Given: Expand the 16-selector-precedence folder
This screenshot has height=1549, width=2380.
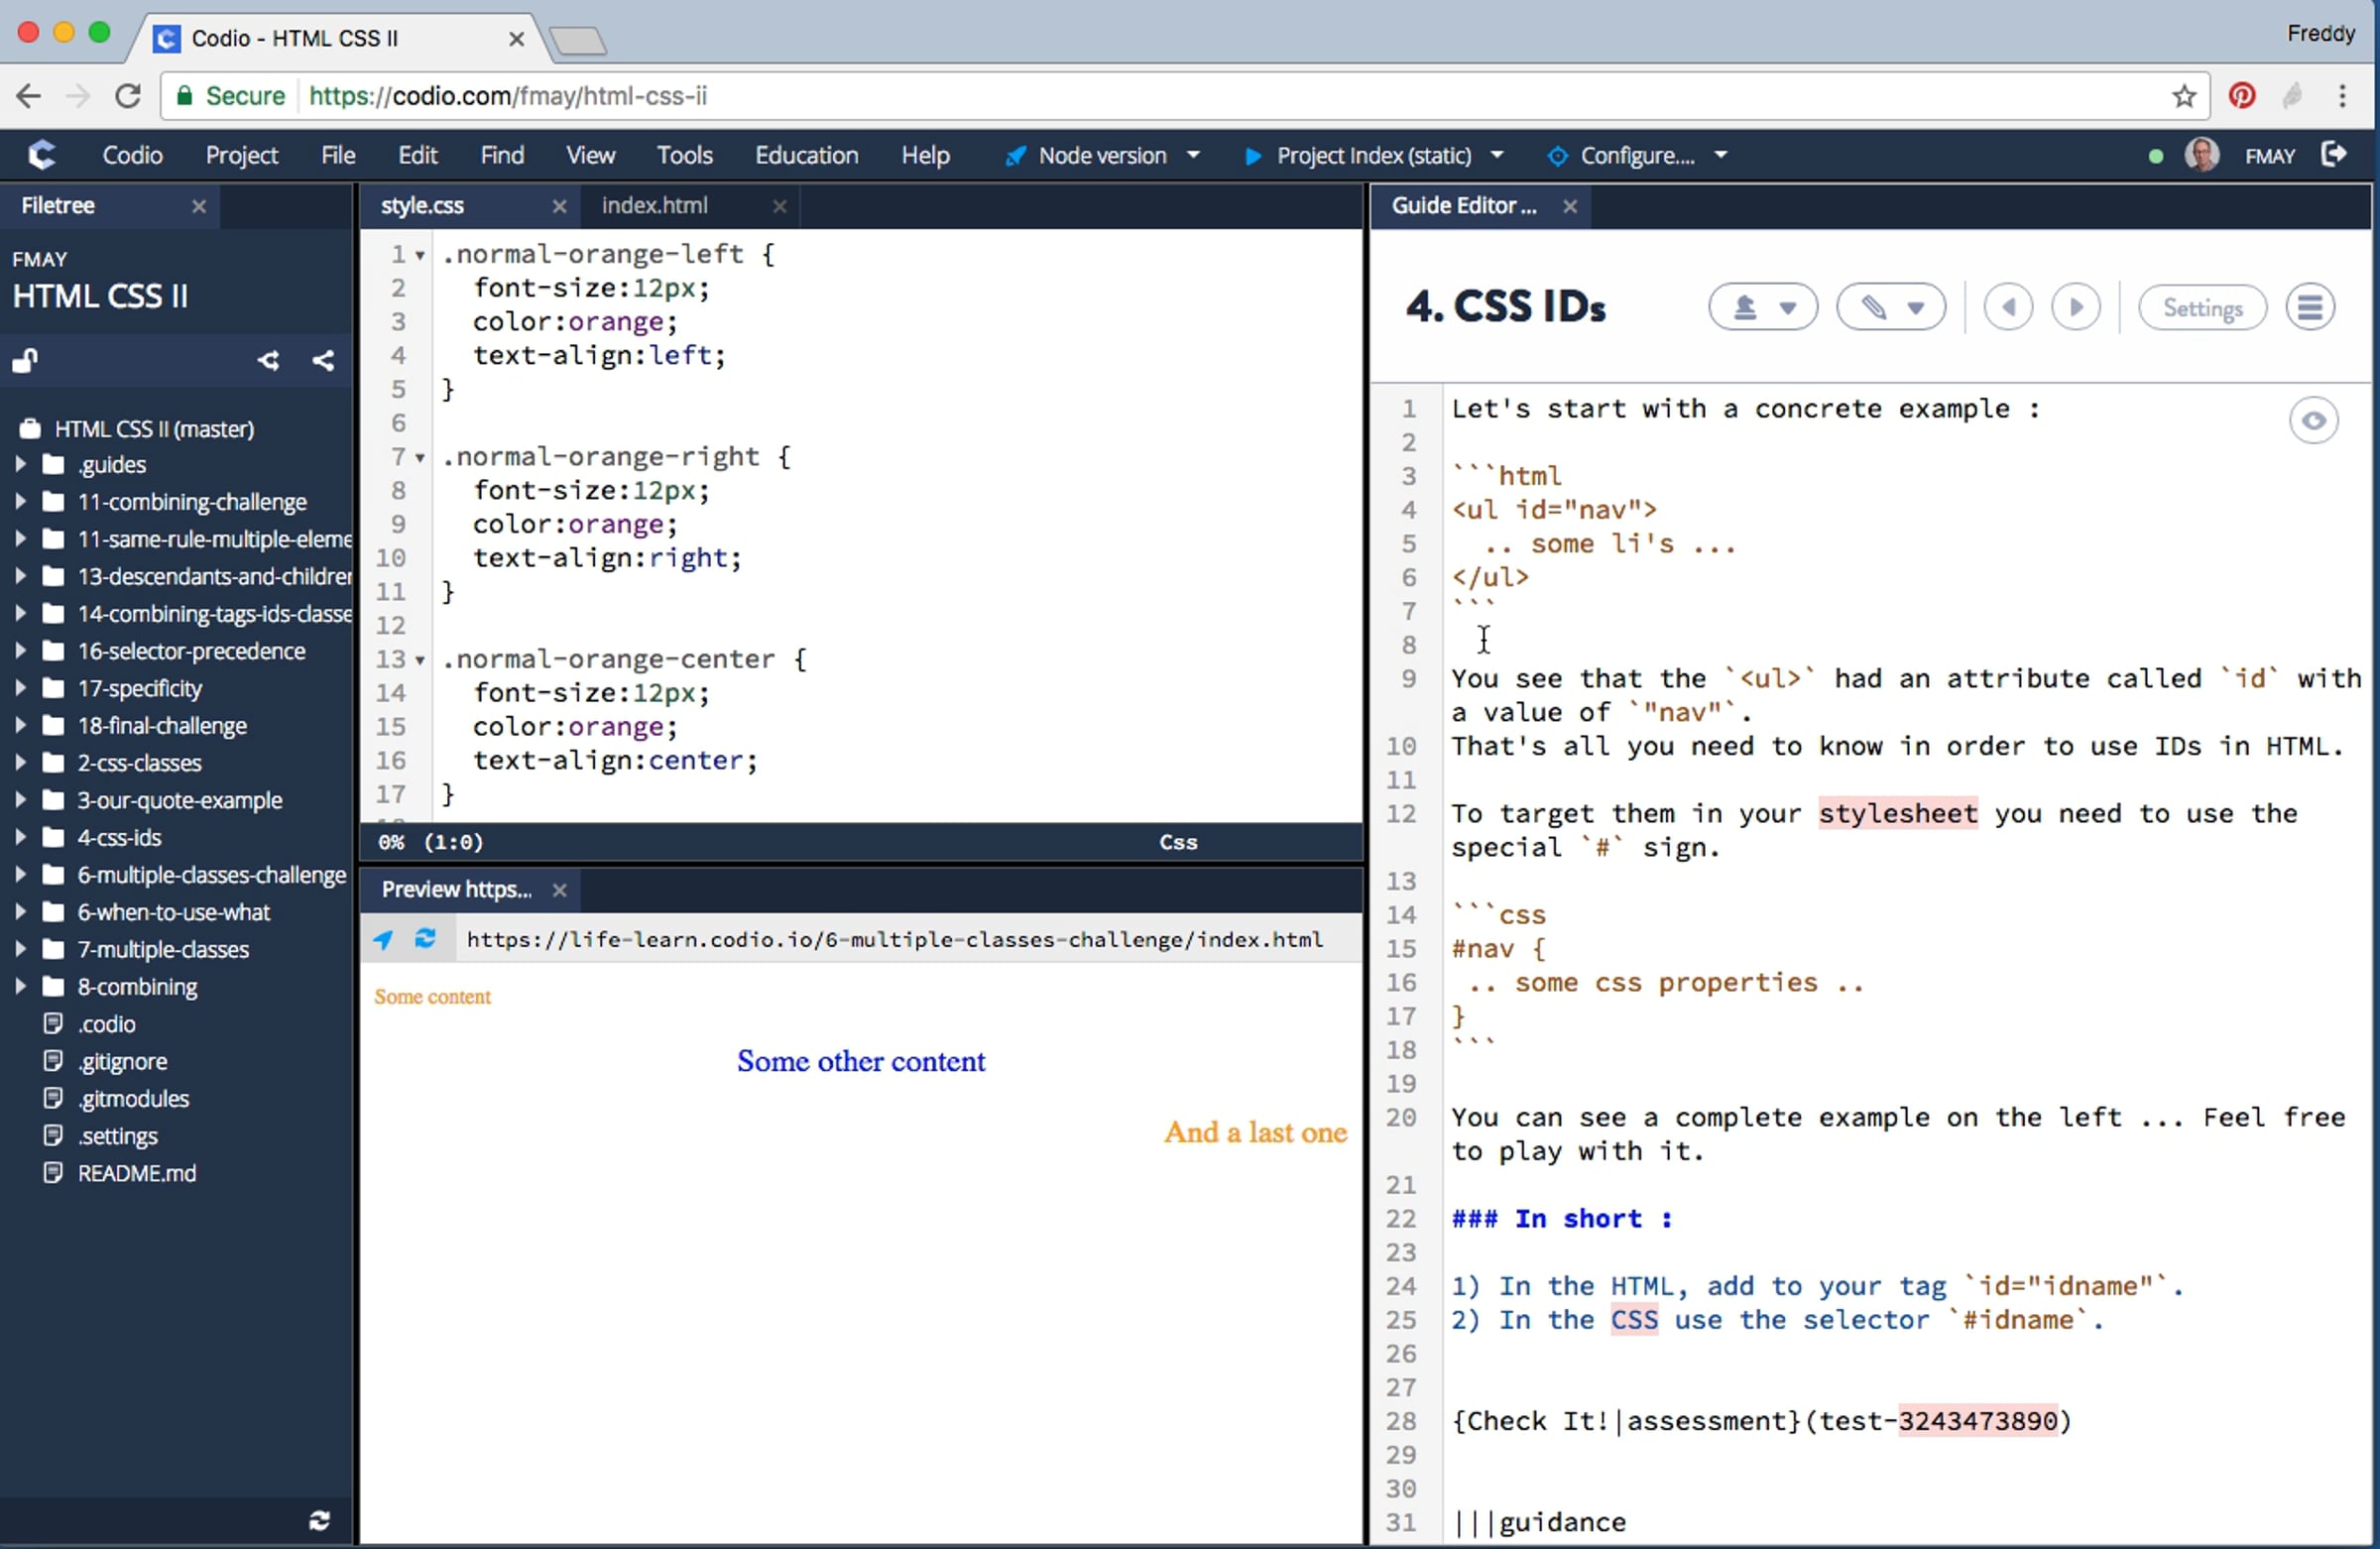Looking at the screenshot, I should (x=20, y=651).
